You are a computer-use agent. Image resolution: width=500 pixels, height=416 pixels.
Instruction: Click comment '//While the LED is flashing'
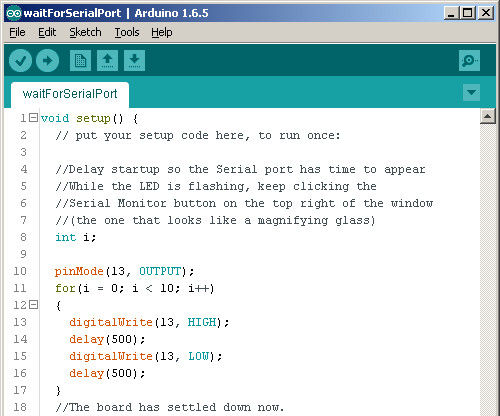(216, 186)
